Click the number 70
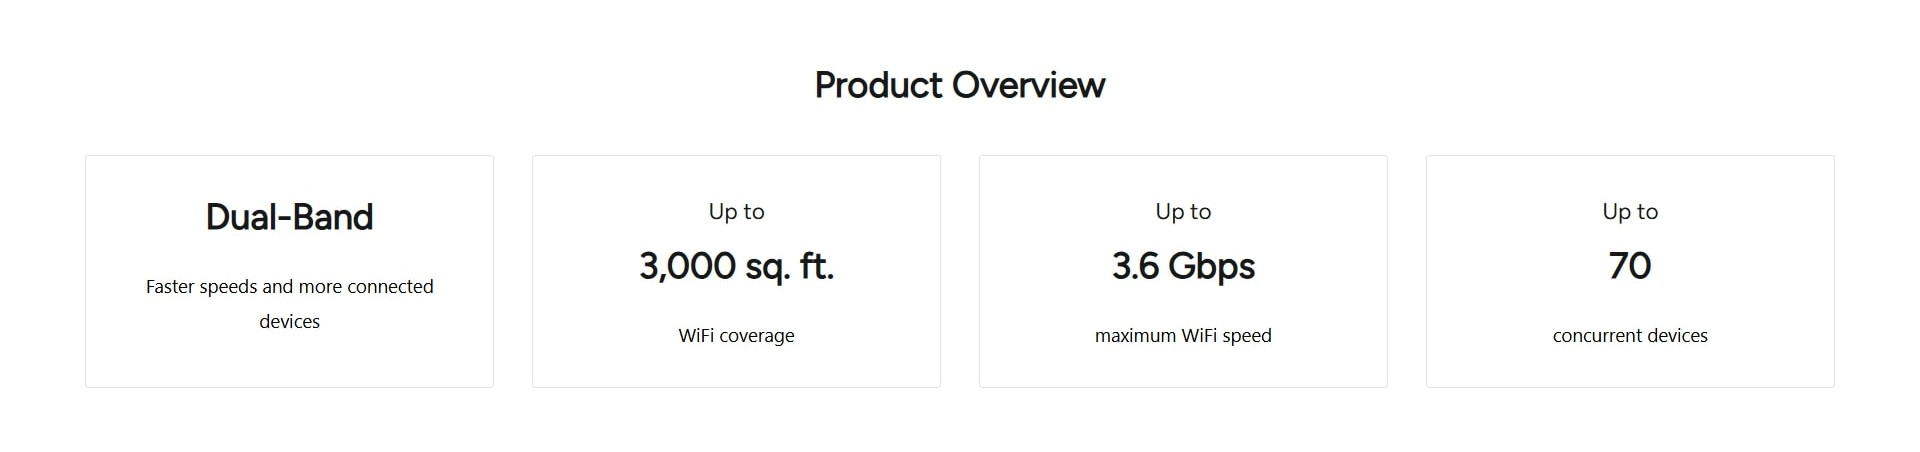Image resolution: width=1920 pixels, height=452 pixels. (x=1630, y=266)
